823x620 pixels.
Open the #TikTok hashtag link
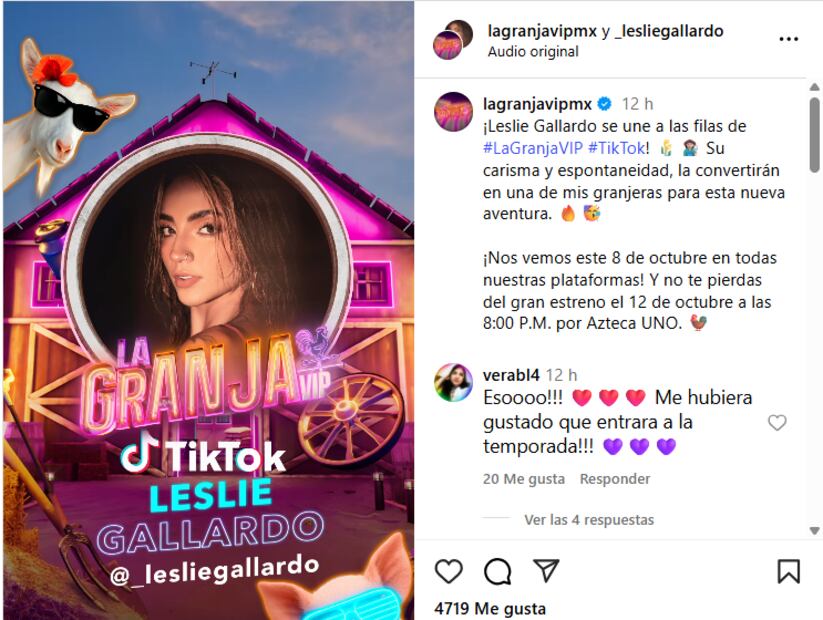(x=616, y=148)
